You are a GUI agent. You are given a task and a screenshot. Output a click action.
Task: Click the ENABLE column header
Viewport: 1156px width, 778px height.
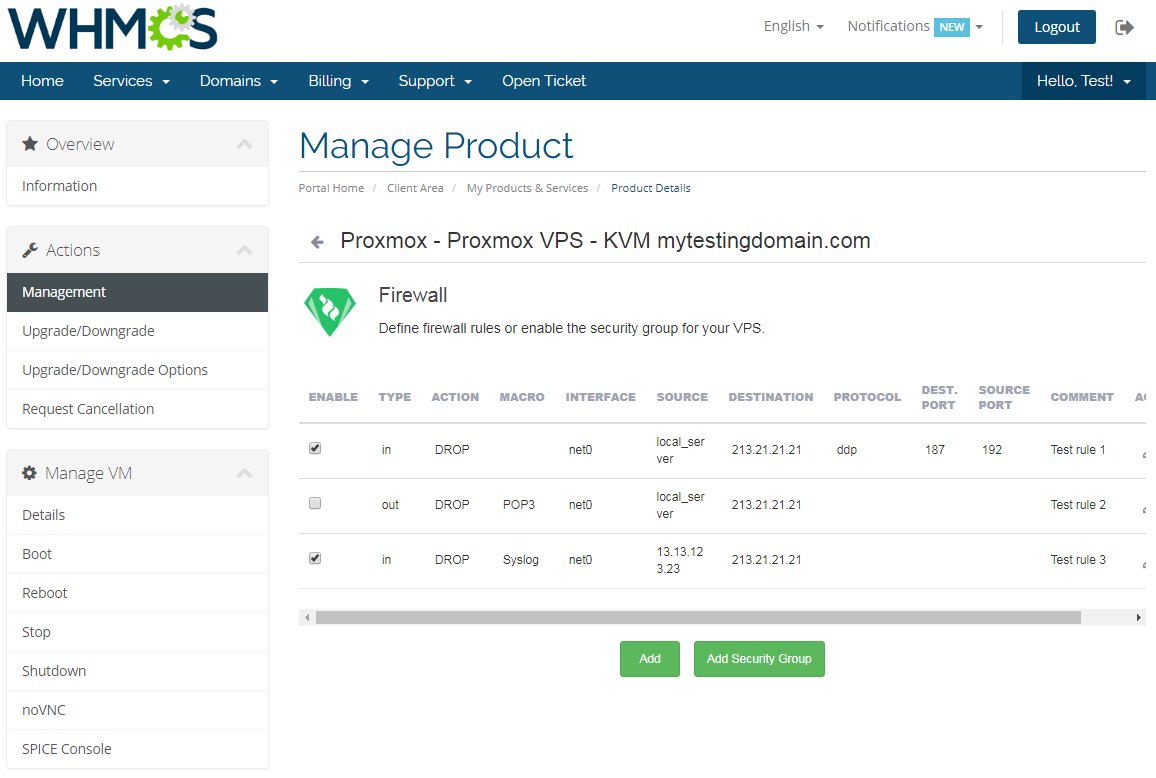tap(333, 397)
